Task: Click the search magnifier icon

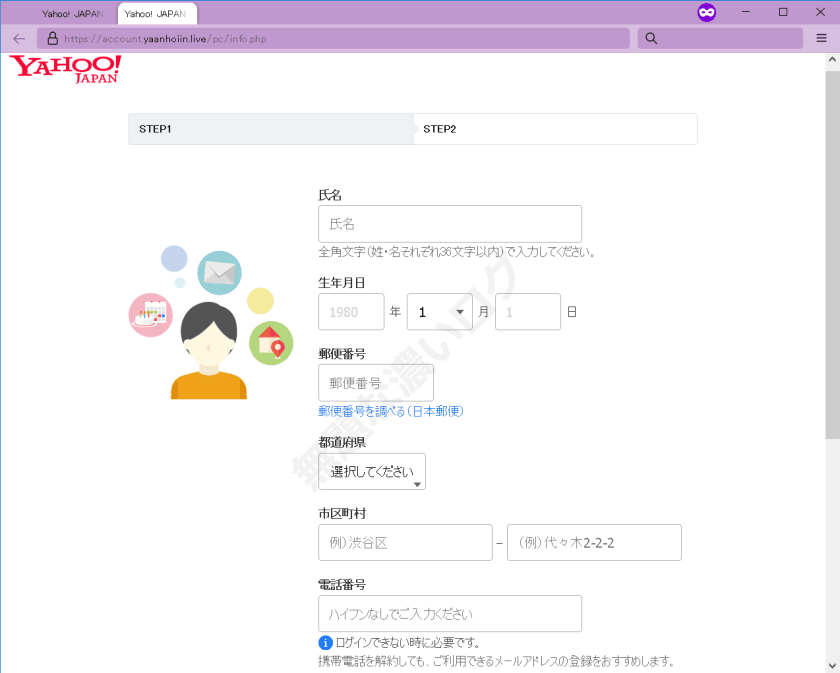Action: pos(650,38)
